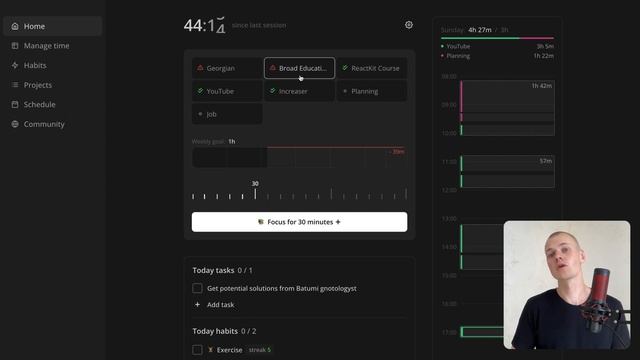Screen dimensions: 640x360
Task: Click the Add task link
Action: (220, 304)
